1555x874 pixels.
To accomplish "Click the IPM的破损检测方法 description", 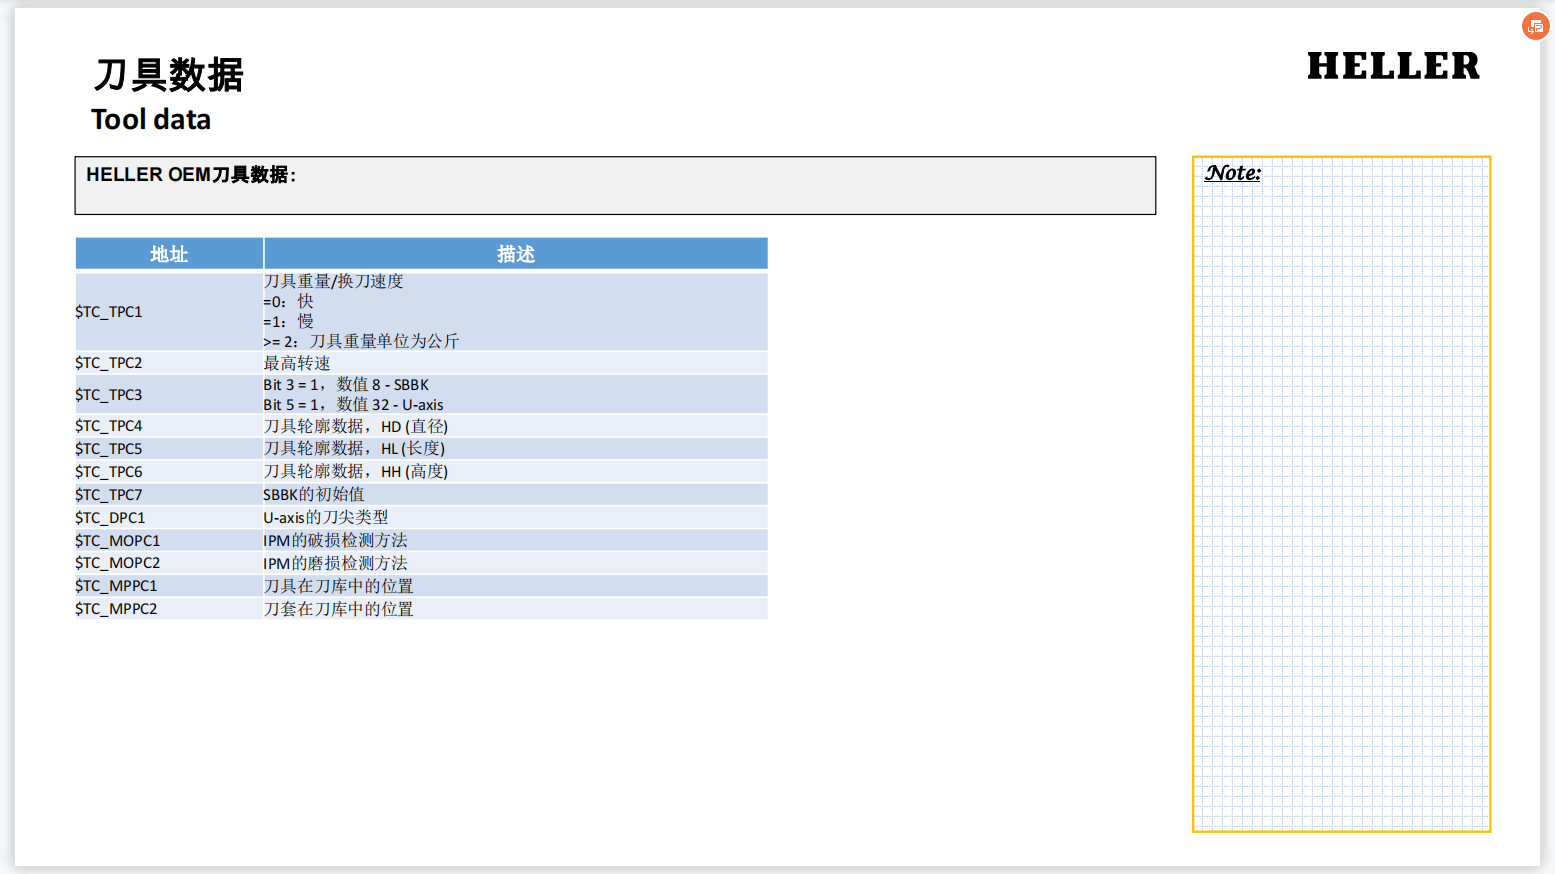I will (x=336, y=541).
